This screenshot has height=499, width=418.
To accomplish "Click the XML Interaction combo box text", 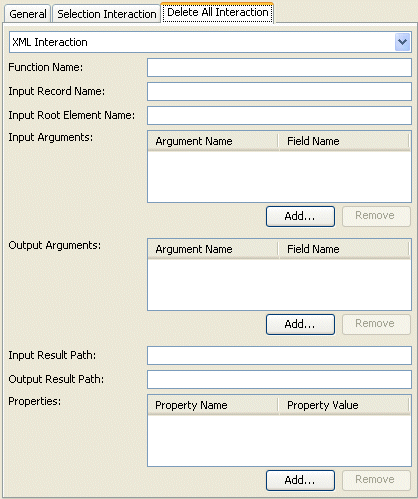I will click(x=50, y=42).
